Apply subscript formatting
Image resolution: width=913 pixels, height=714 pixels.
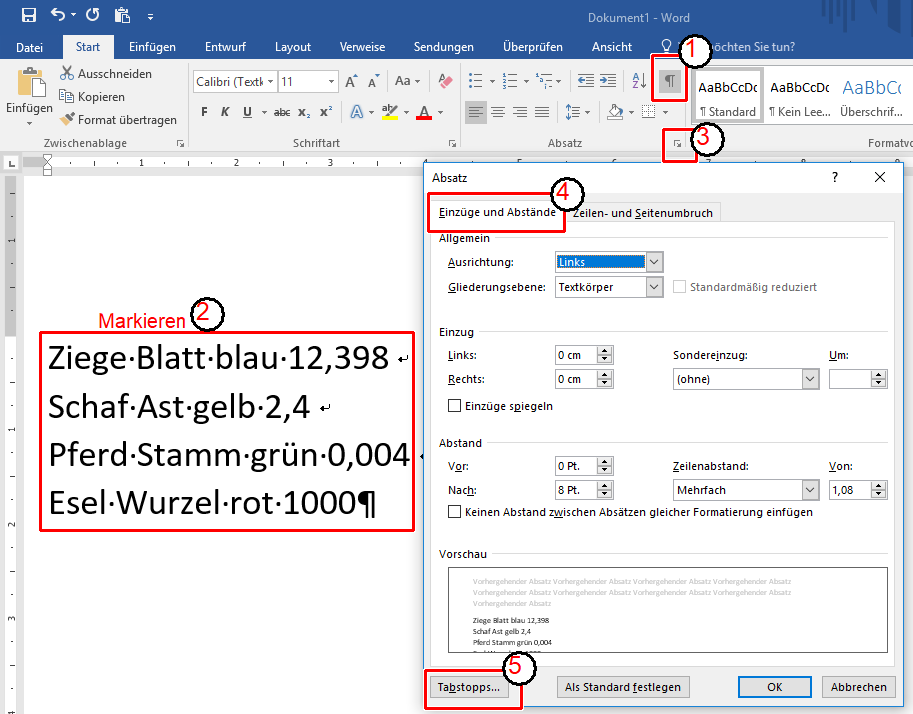point(304,112)
